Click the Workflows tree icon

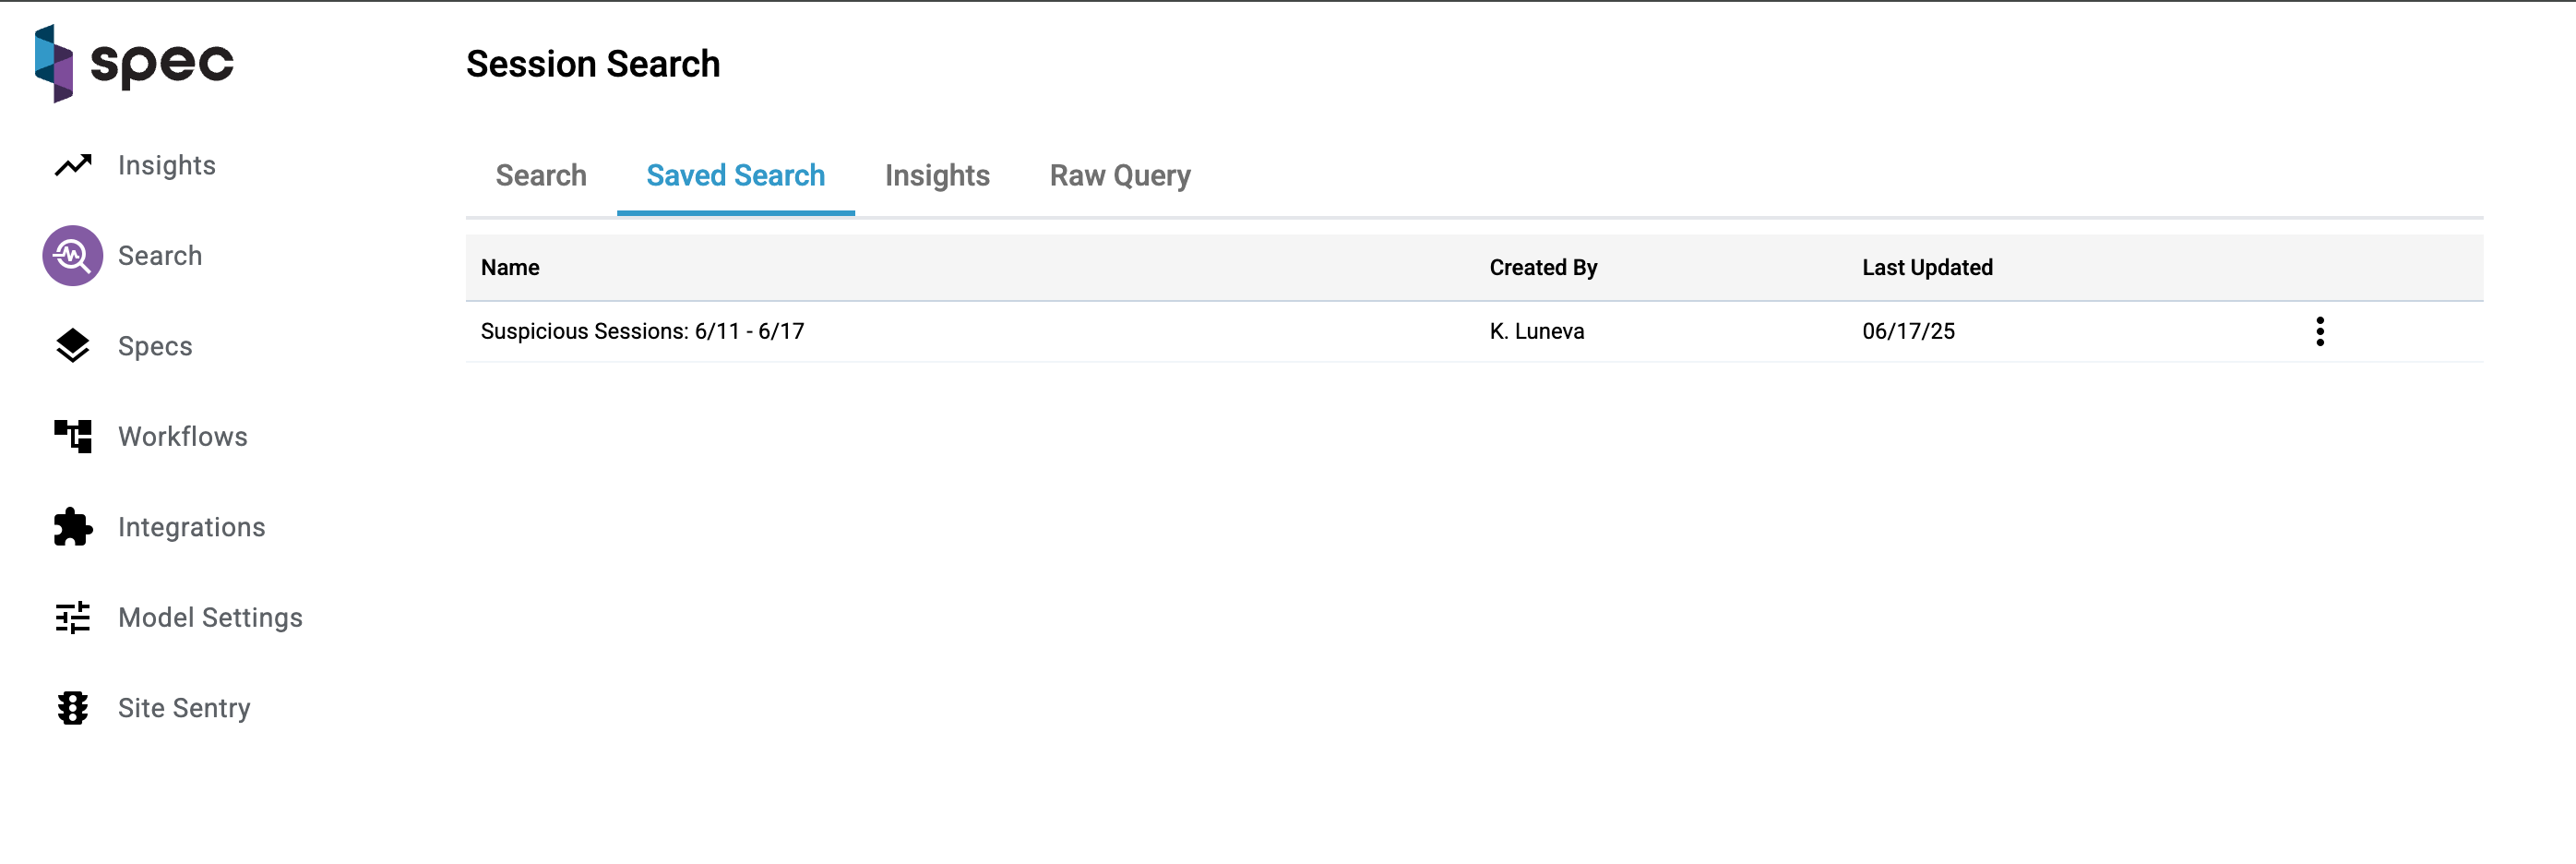73,436
